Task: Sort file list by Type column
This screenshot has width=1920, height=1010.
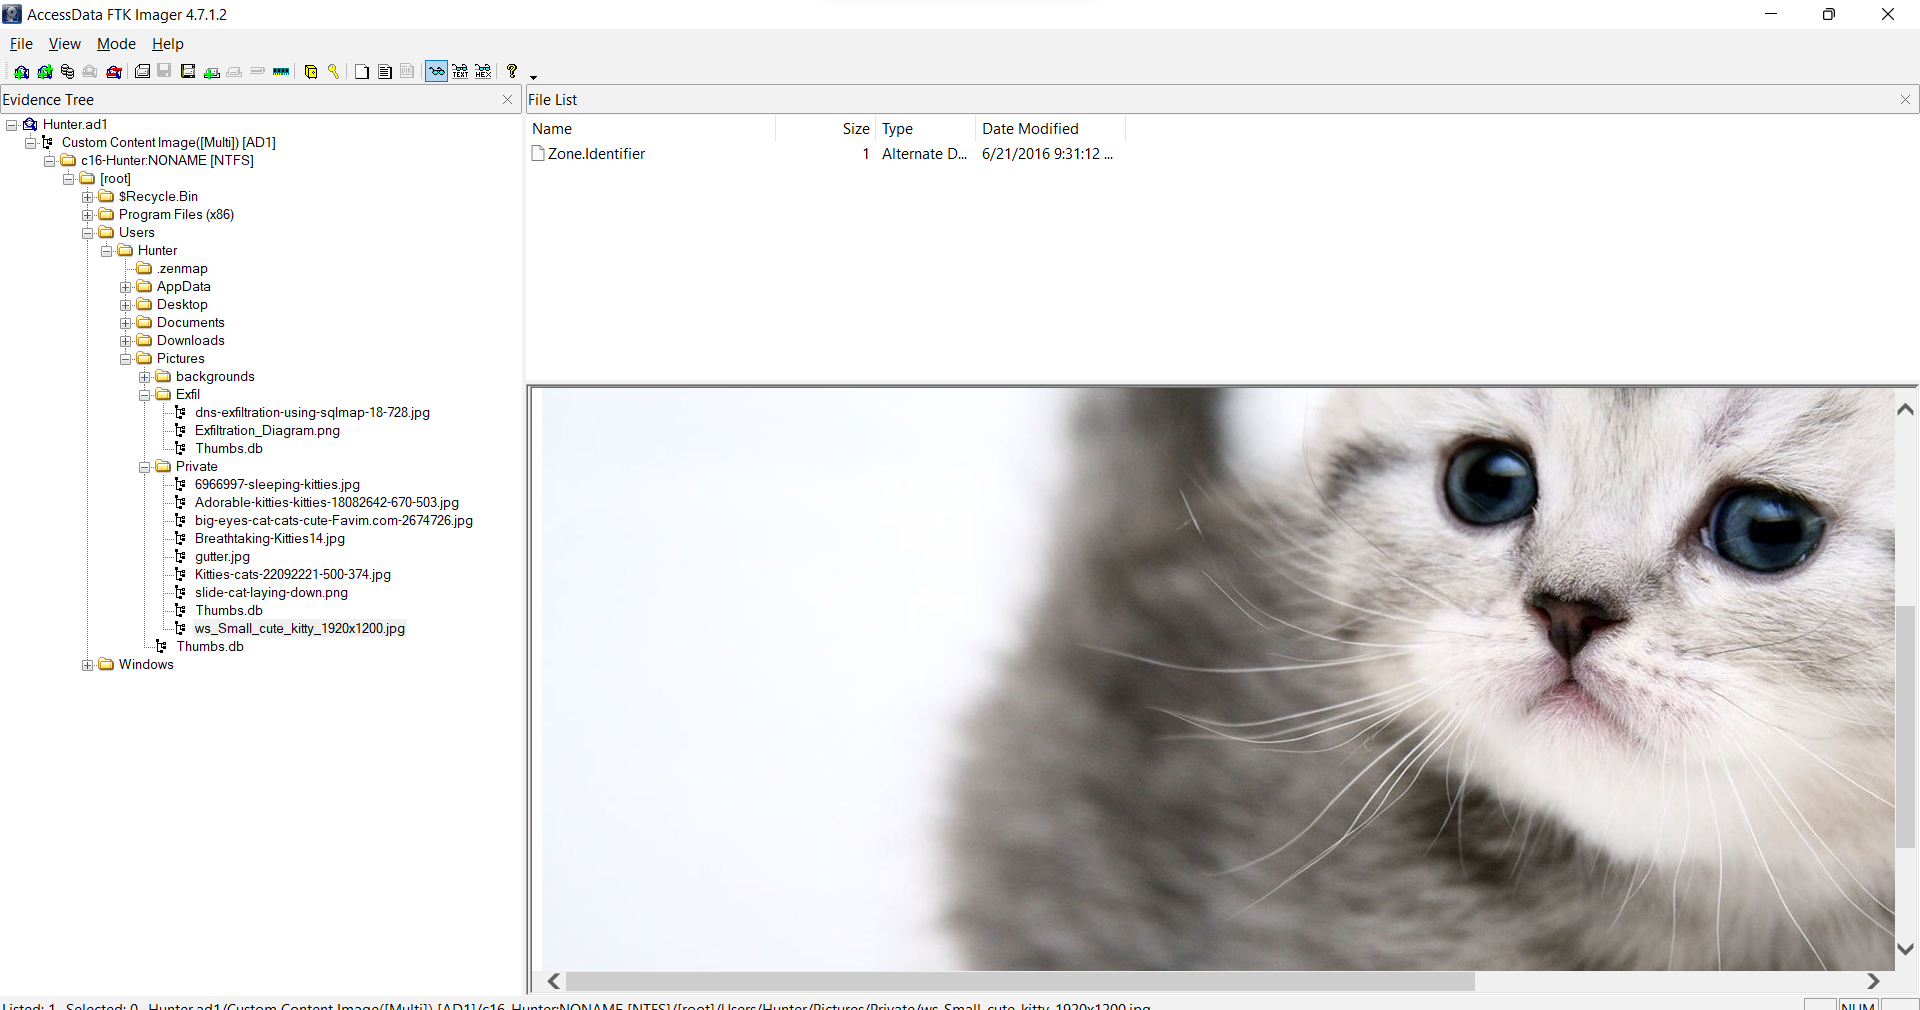Action: 925,129
